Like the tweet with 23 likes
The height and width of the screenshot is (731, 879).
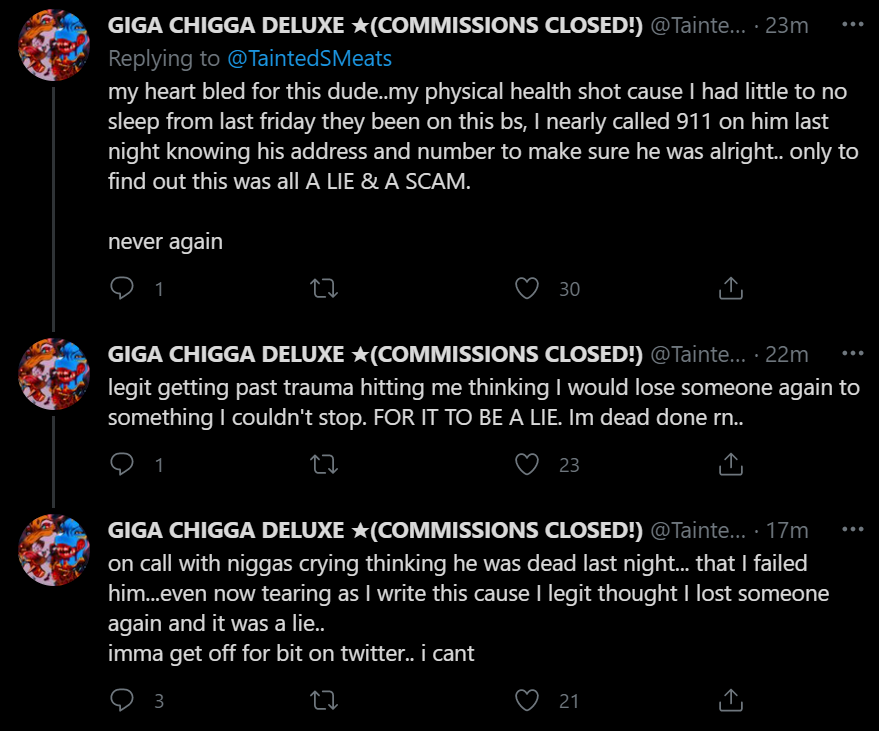coord(527,464)
